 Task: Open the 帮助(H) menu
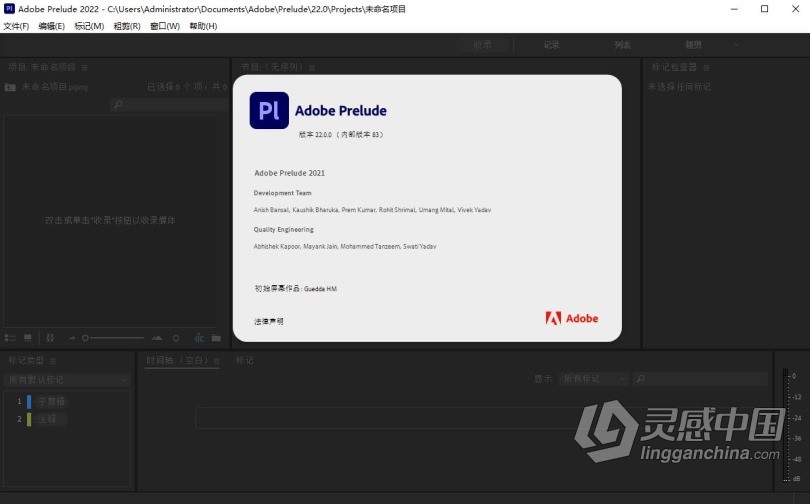(204, 26)
